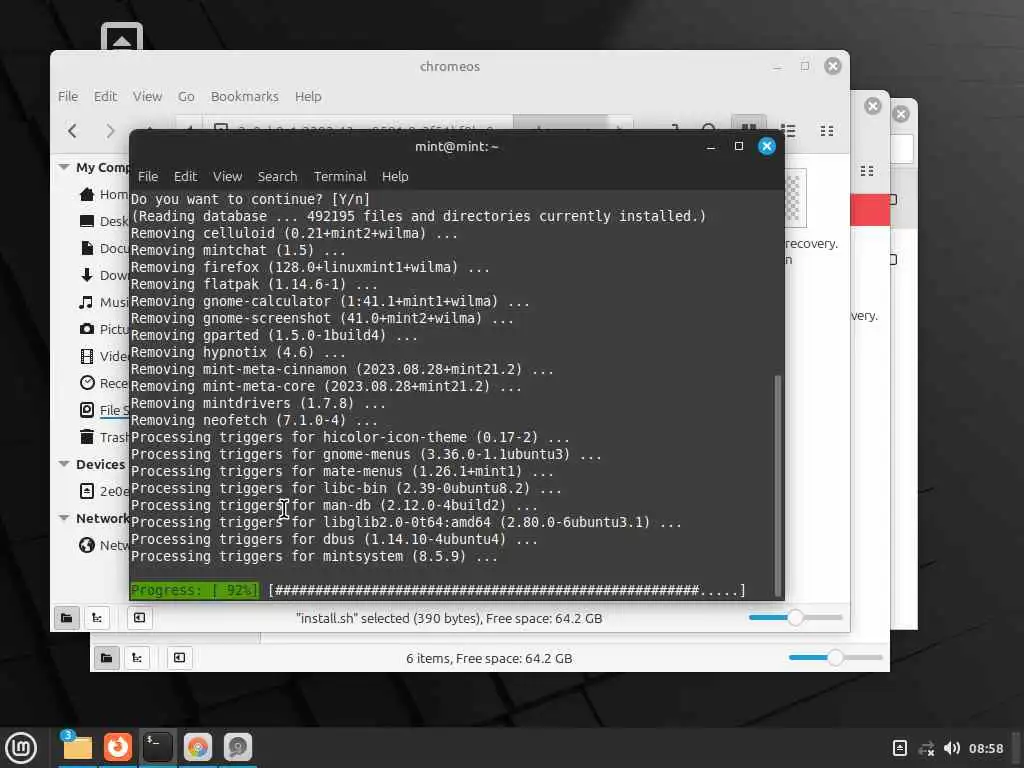Image resolution: width=1024 pixels, height=768 pixels.
Task: Click the file manager launcher with badge 3
Action: pos(77,747)
